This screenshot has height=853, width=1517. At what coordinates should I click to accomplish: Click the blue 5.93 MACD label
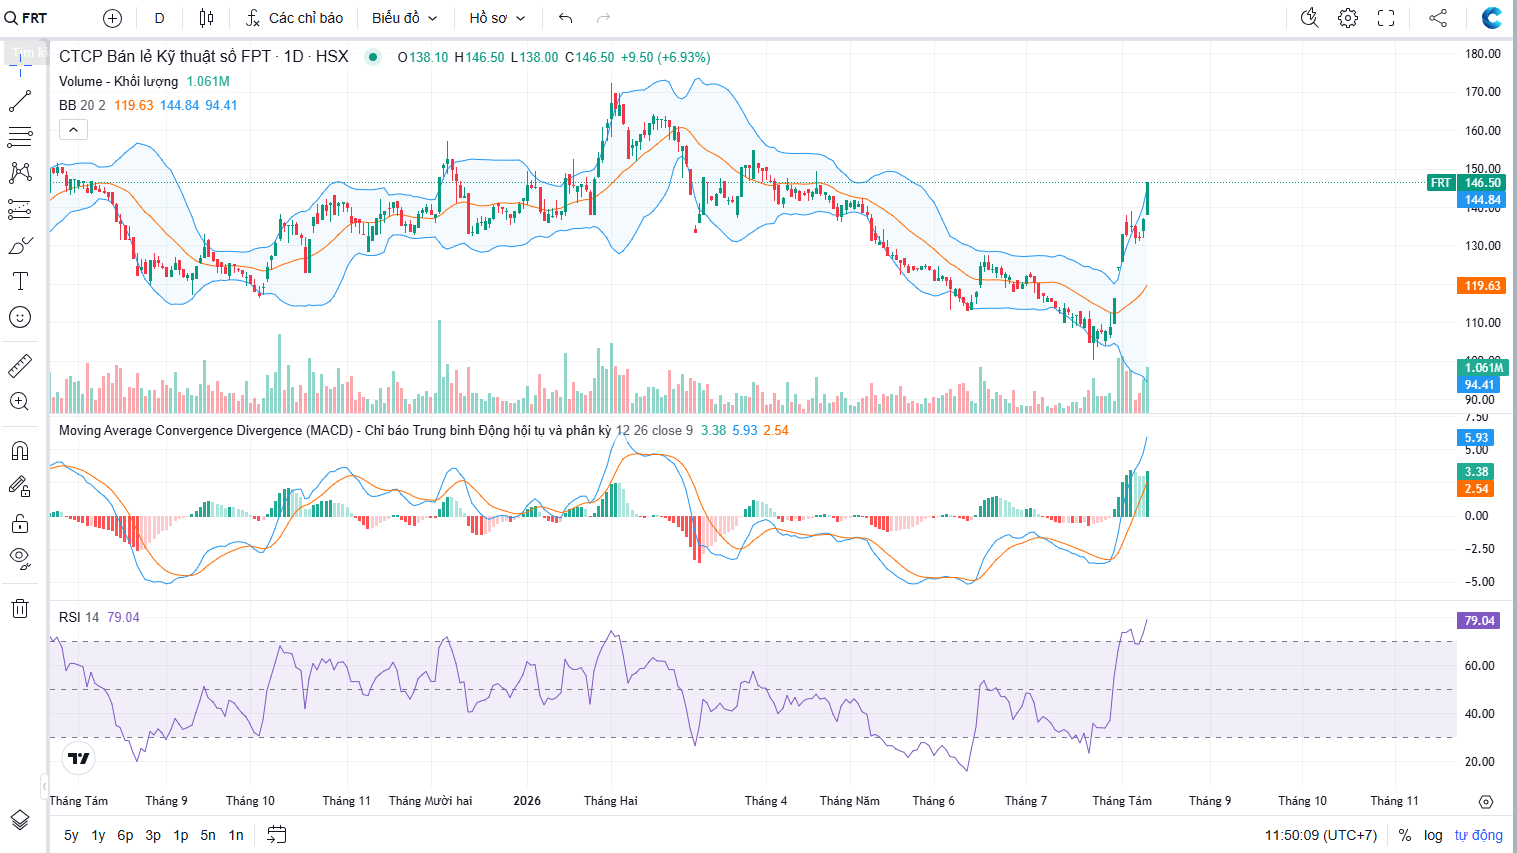[1476, 438]
